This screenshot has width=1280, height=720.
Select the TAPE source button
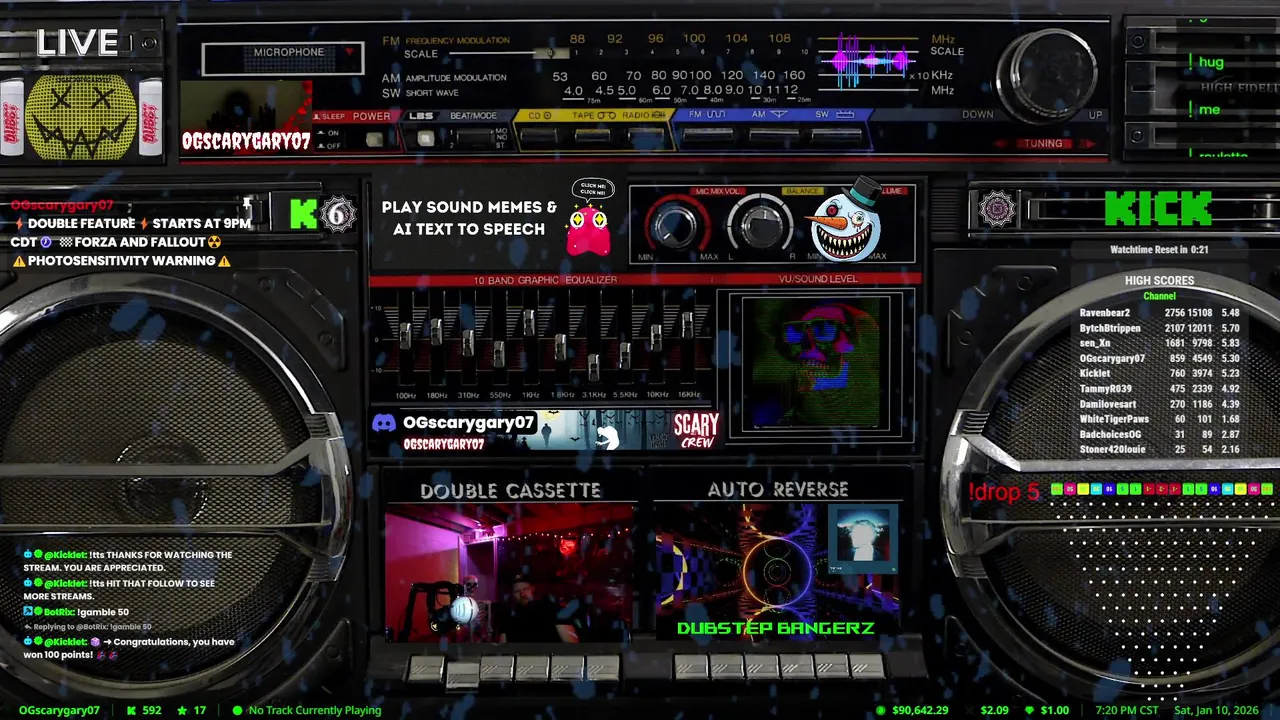coord(592,135)
